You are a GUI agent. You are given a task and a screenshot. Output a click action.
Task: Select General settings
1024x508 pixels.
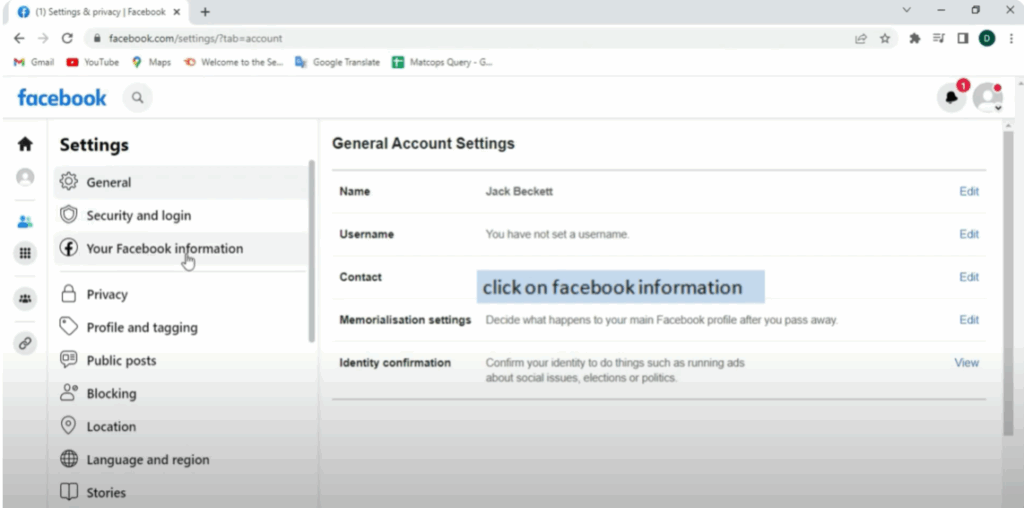(181, 182)
